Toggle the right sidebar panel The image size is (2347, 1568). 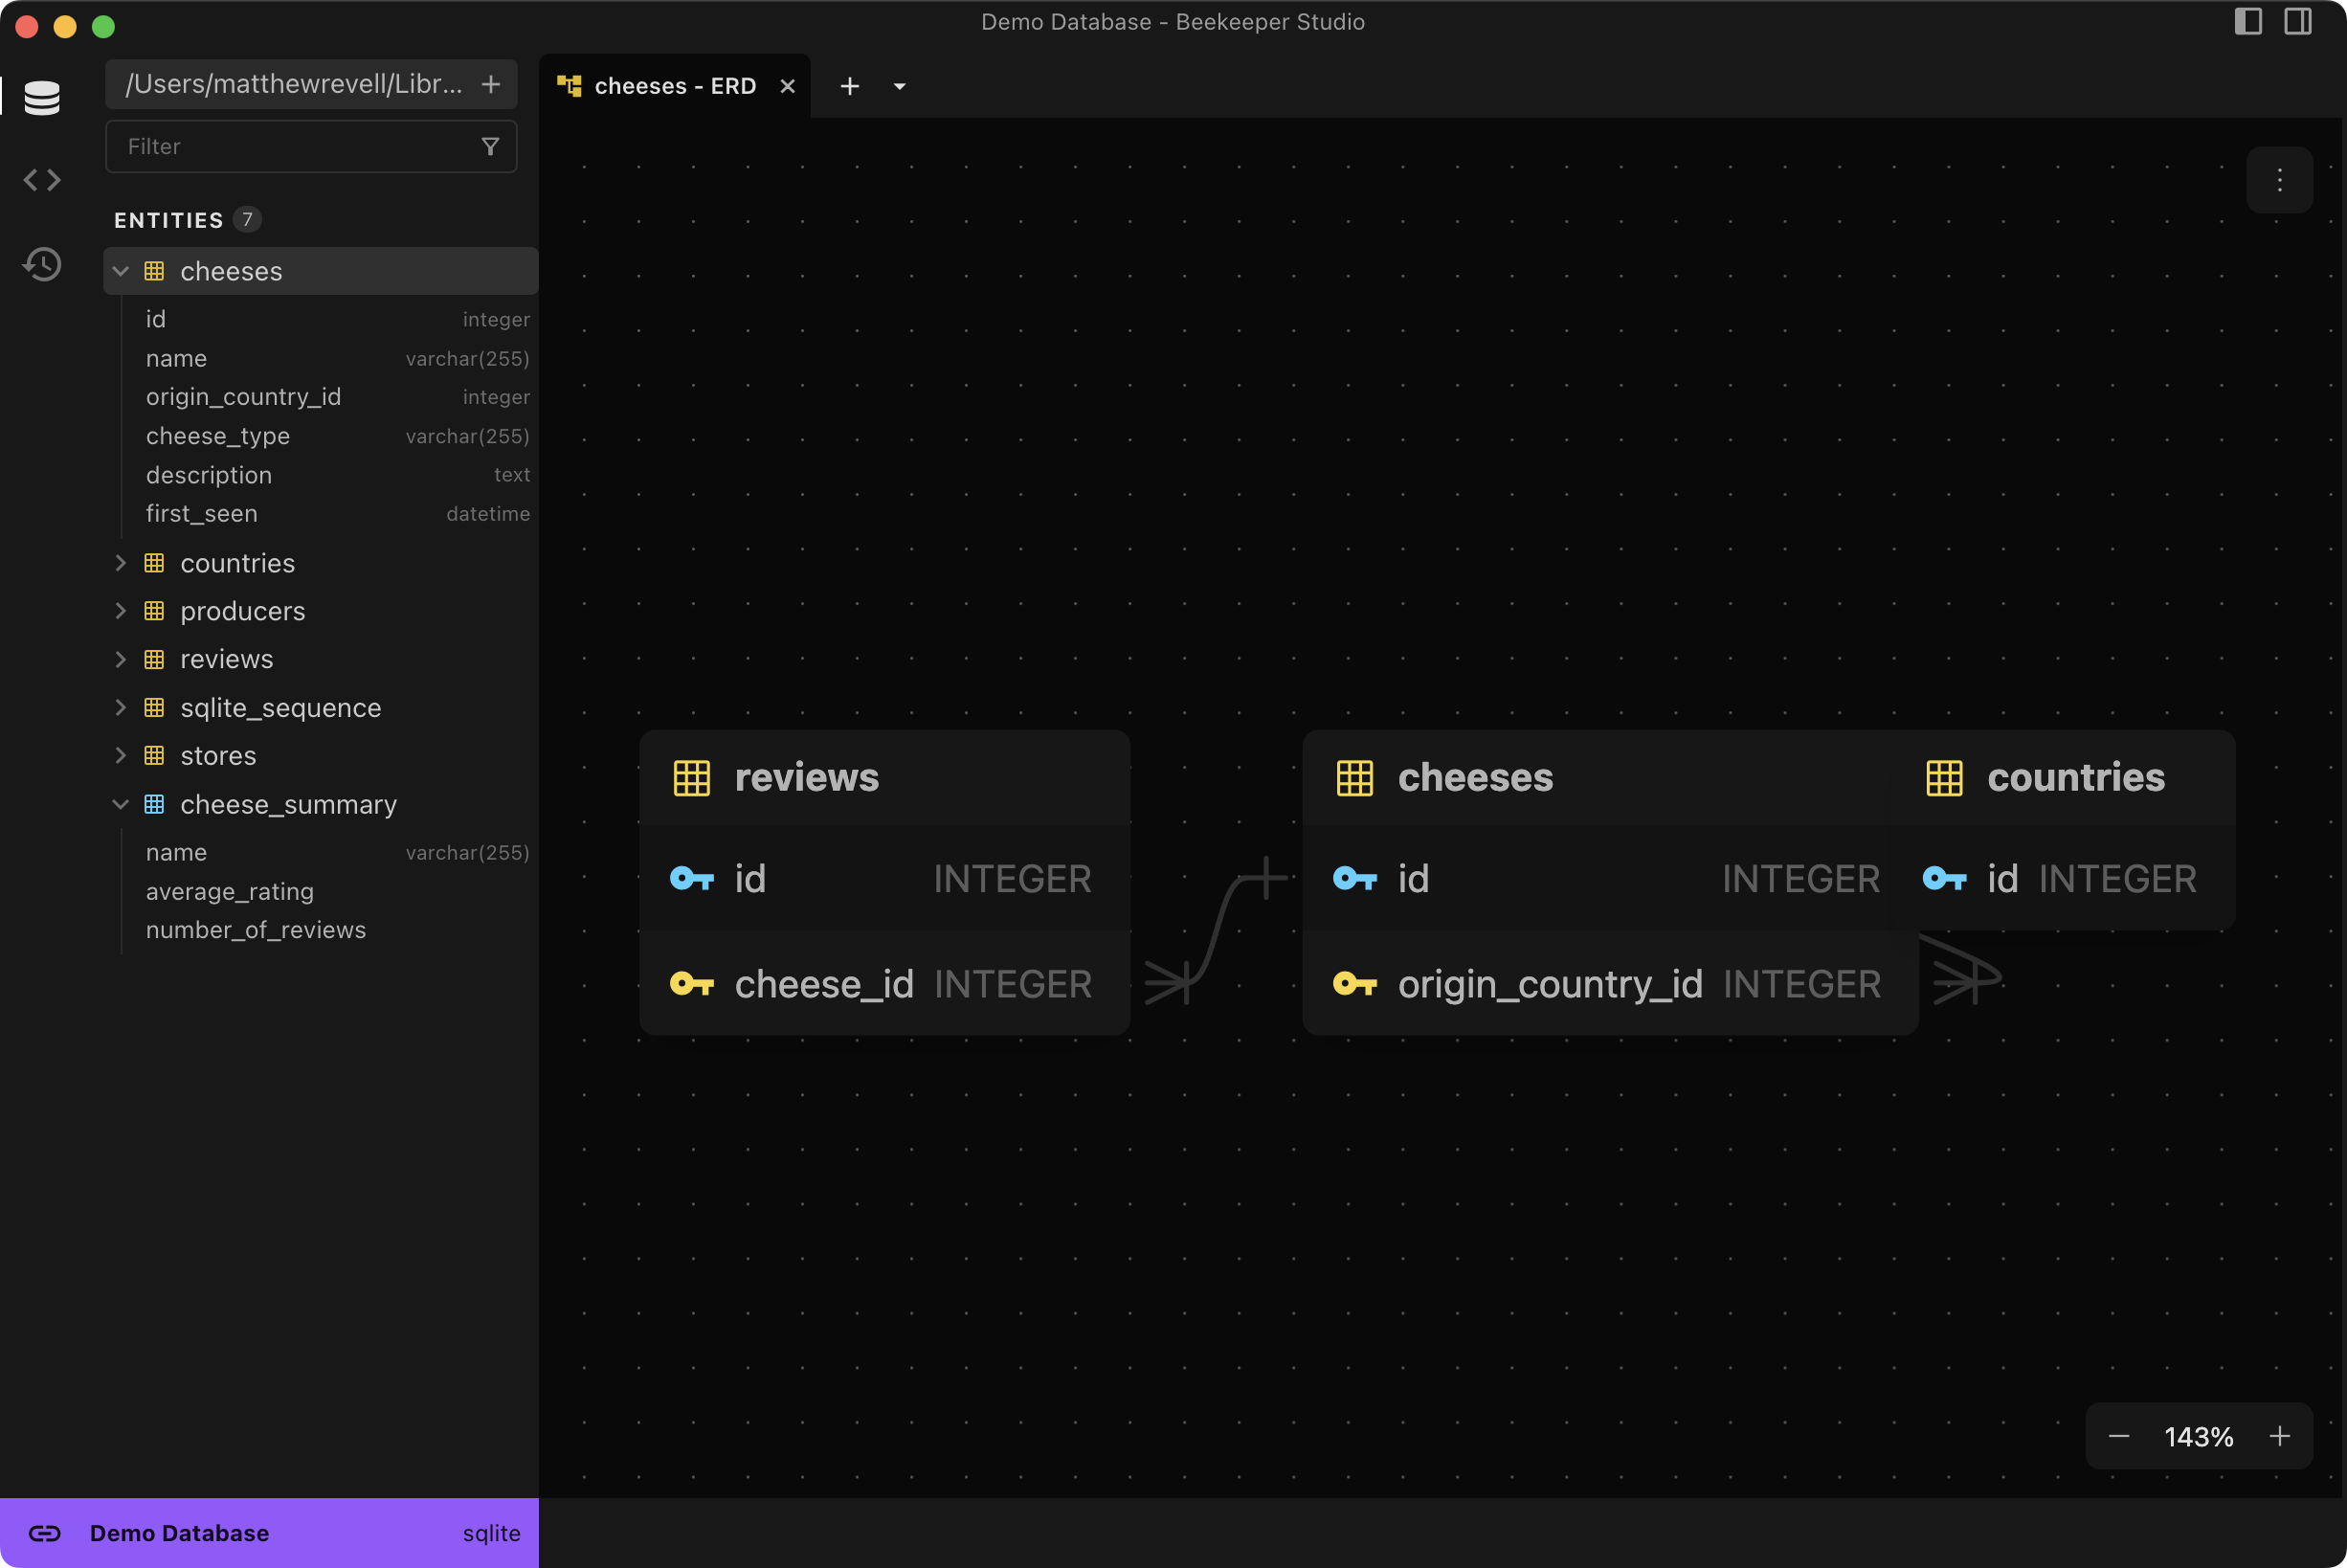click(2298, 22)
